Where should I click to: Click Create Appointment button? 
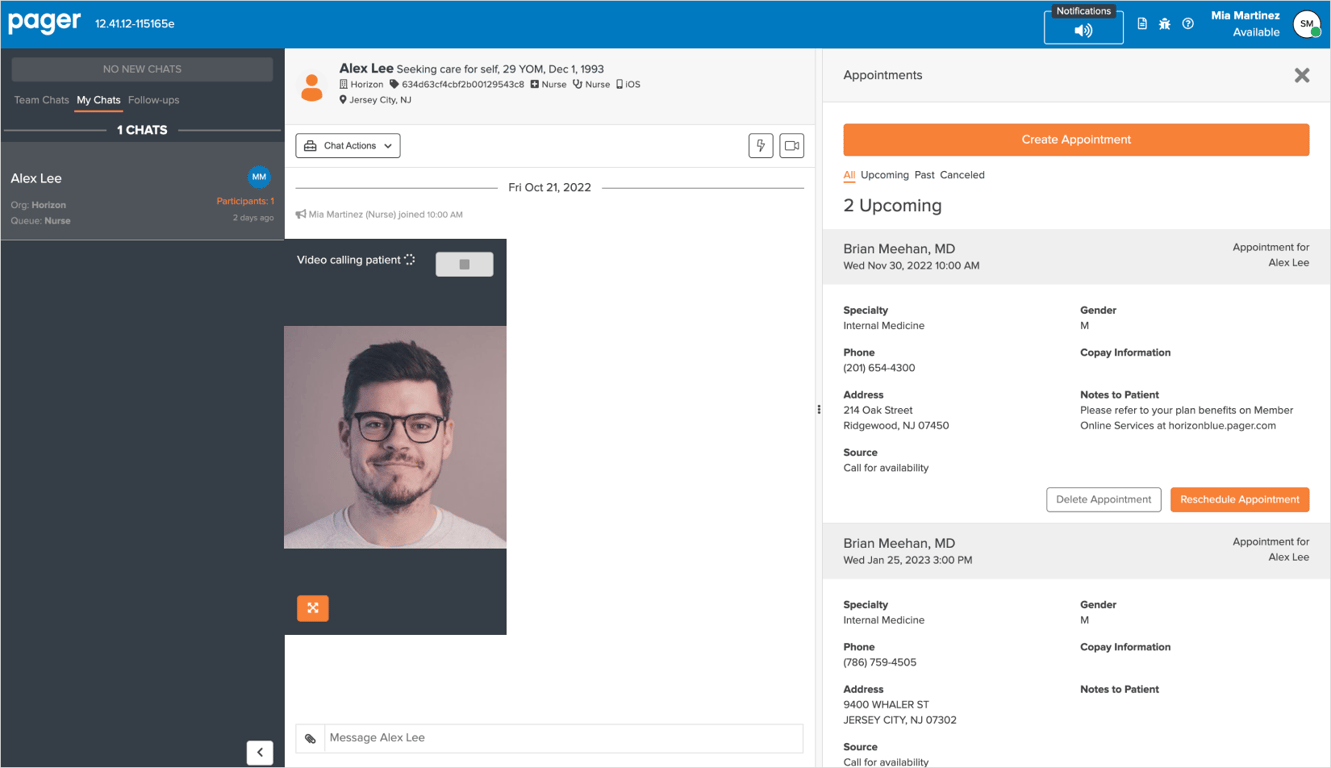(1076, 140)
